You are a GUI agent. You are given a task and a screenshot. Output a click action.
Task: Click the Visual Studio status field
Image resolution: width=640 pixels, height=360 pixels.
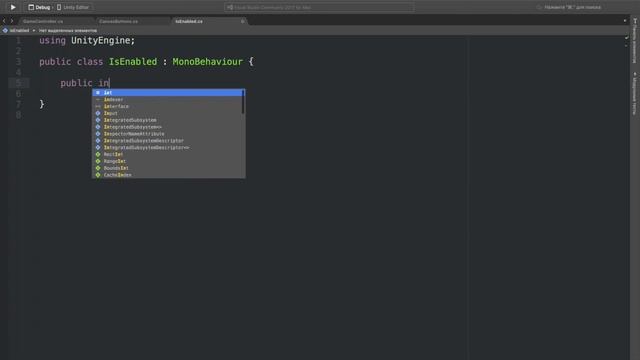[319, 7]
